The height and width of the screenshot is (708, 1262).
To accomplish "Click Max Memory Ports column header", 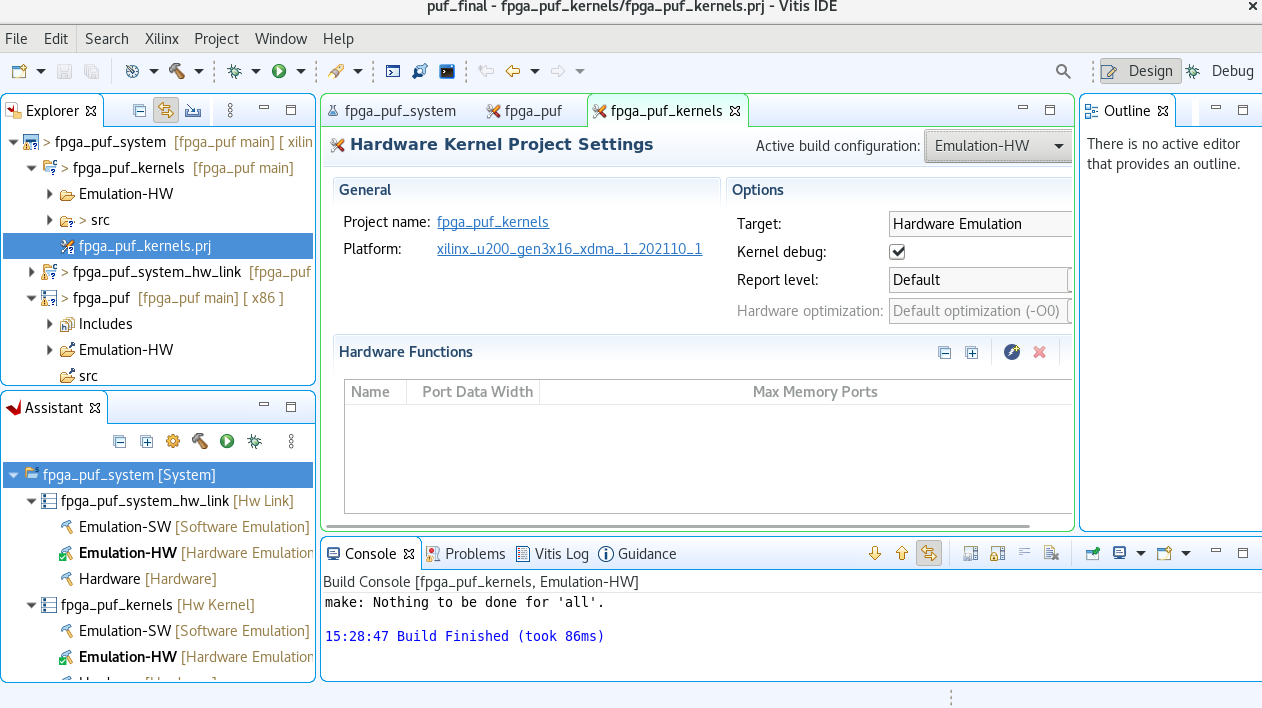I will pos(815,392).
